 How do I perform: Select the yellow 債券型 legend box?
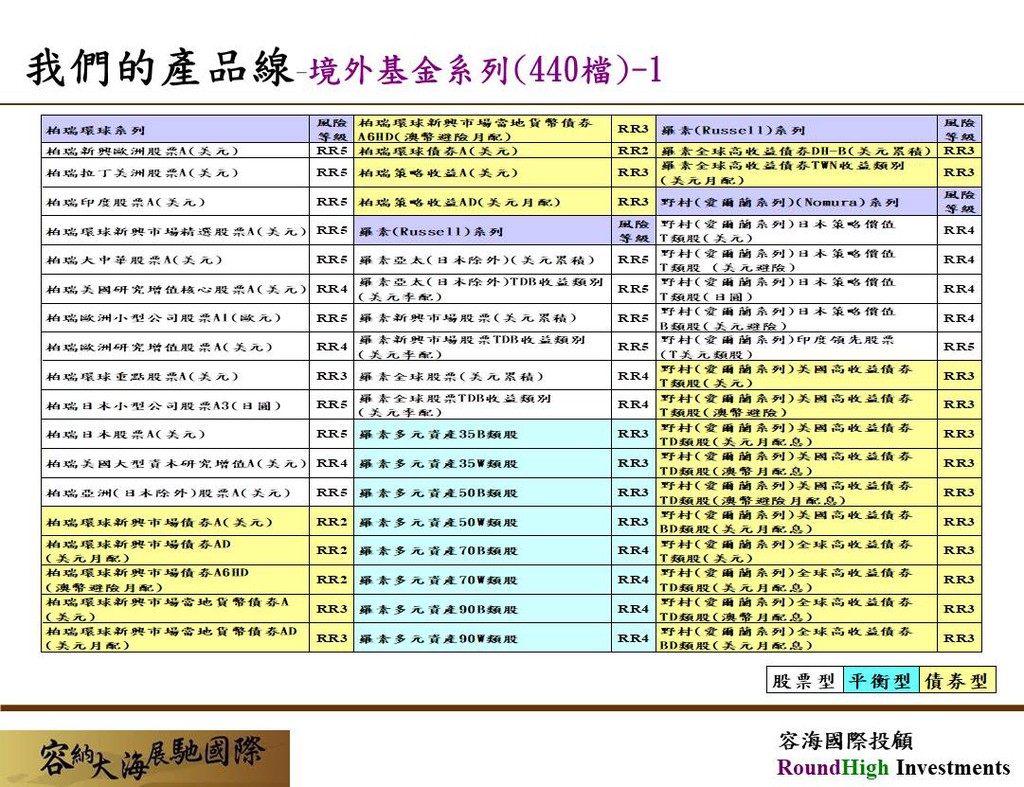(x=956, y=681)
